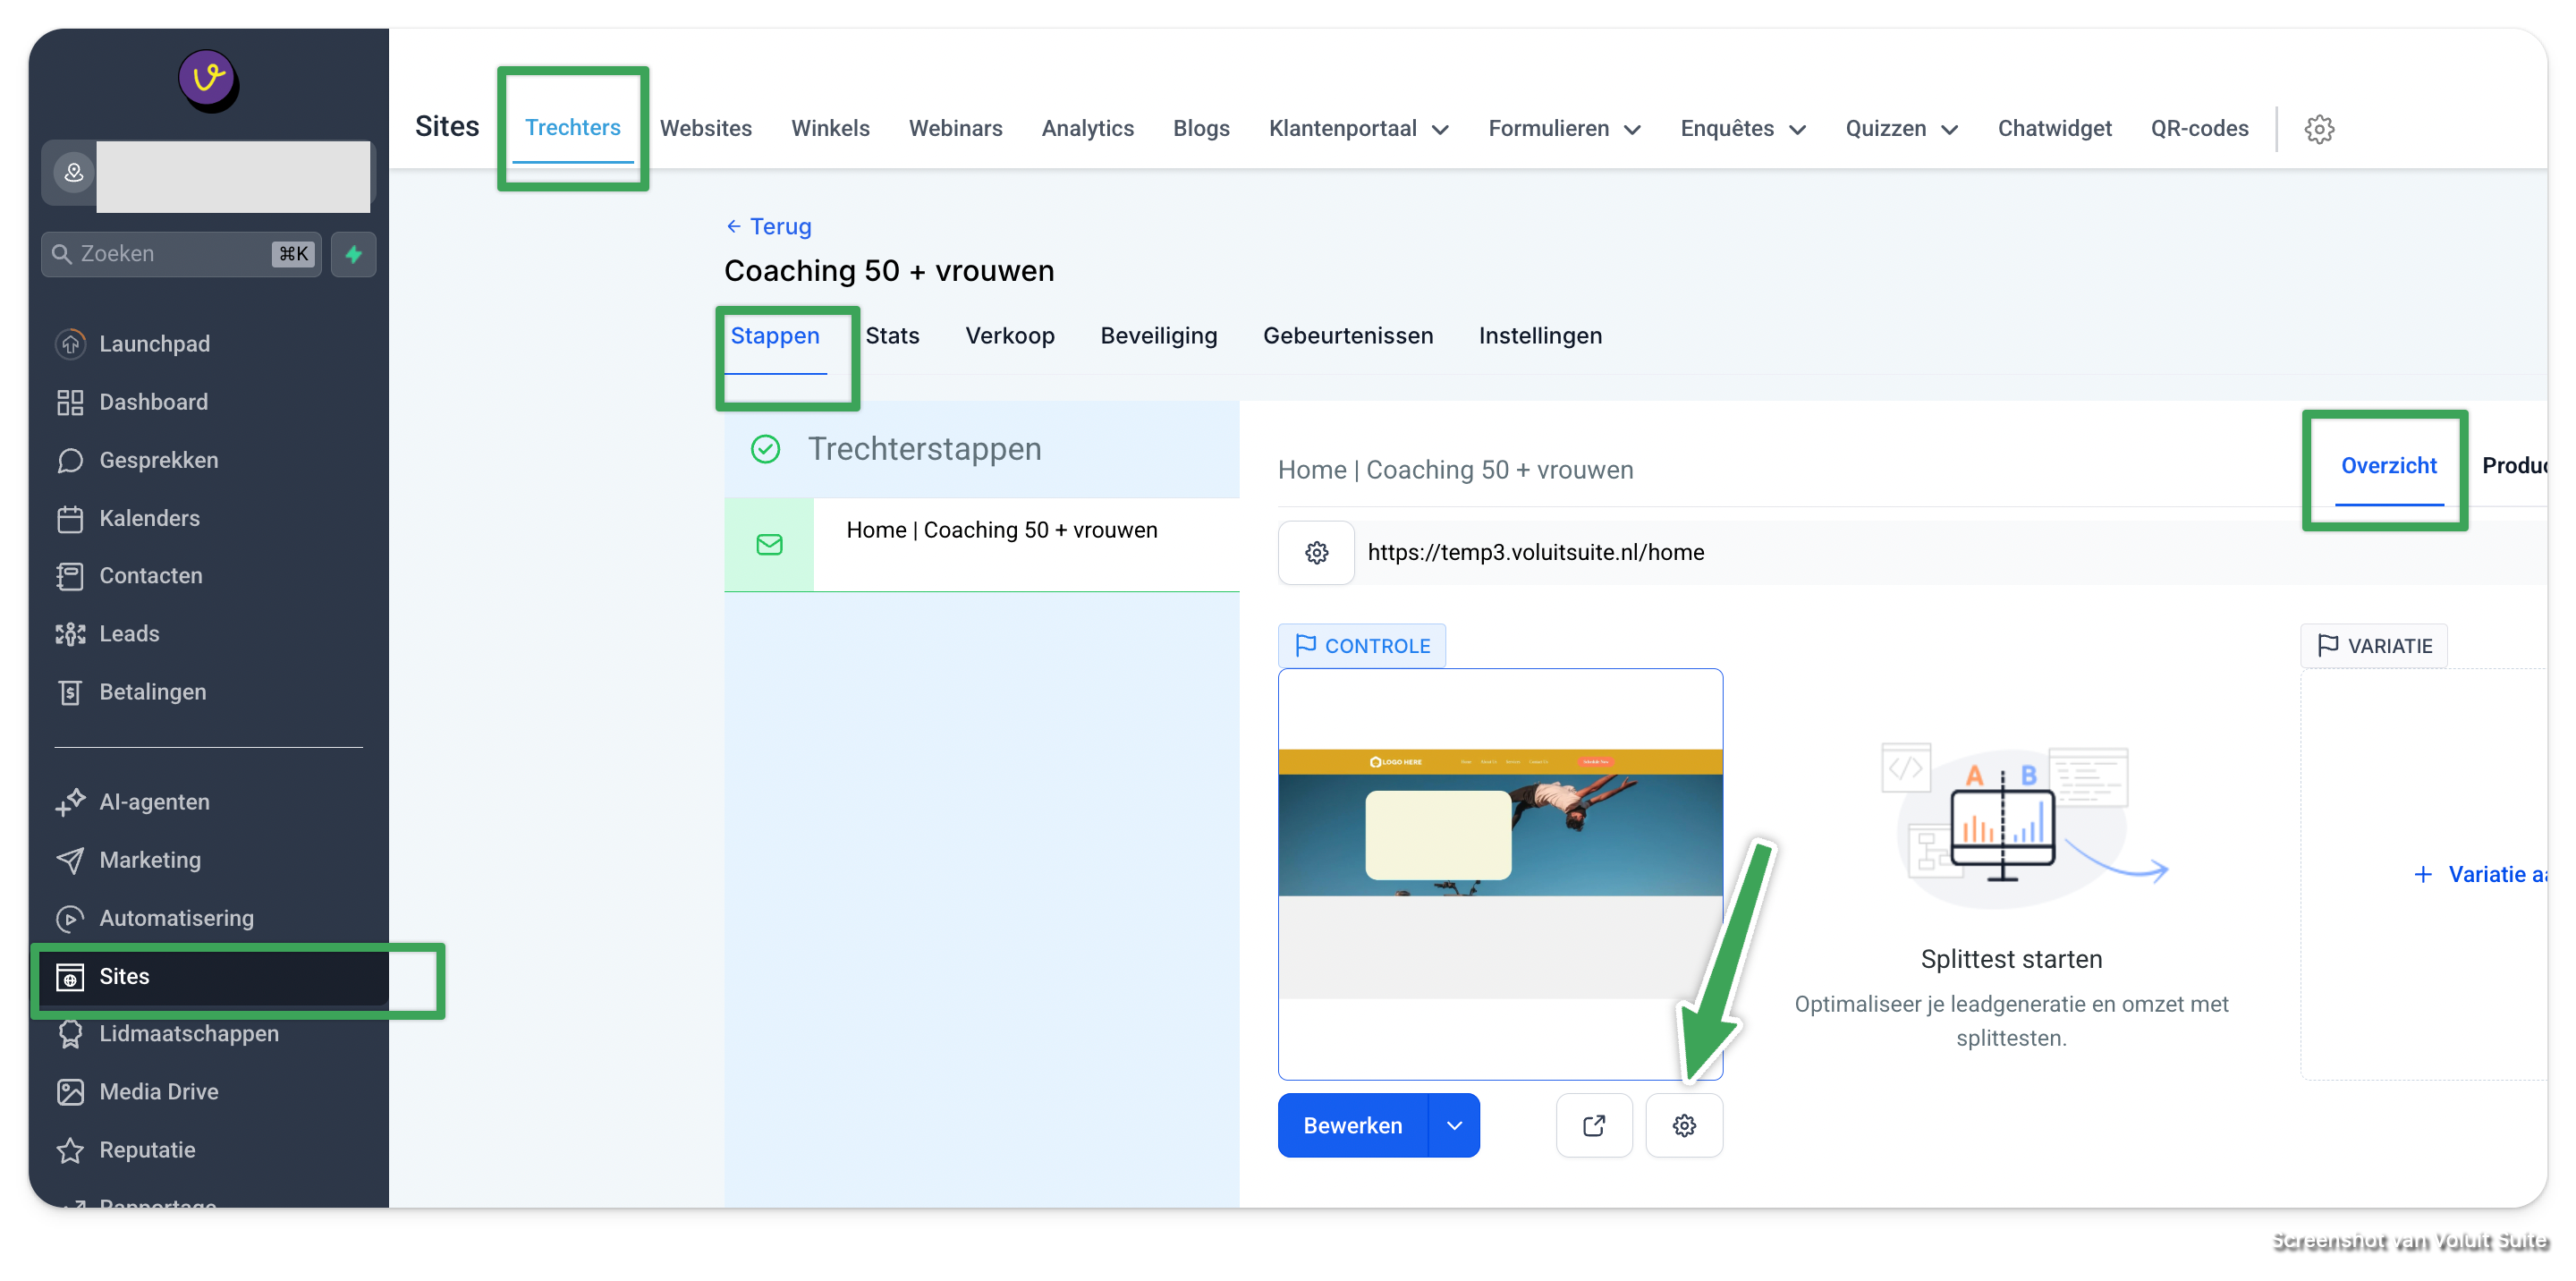Screen dimensions: 2576x1281
Task: Click the Terug back link
Action: coord(769,226)
